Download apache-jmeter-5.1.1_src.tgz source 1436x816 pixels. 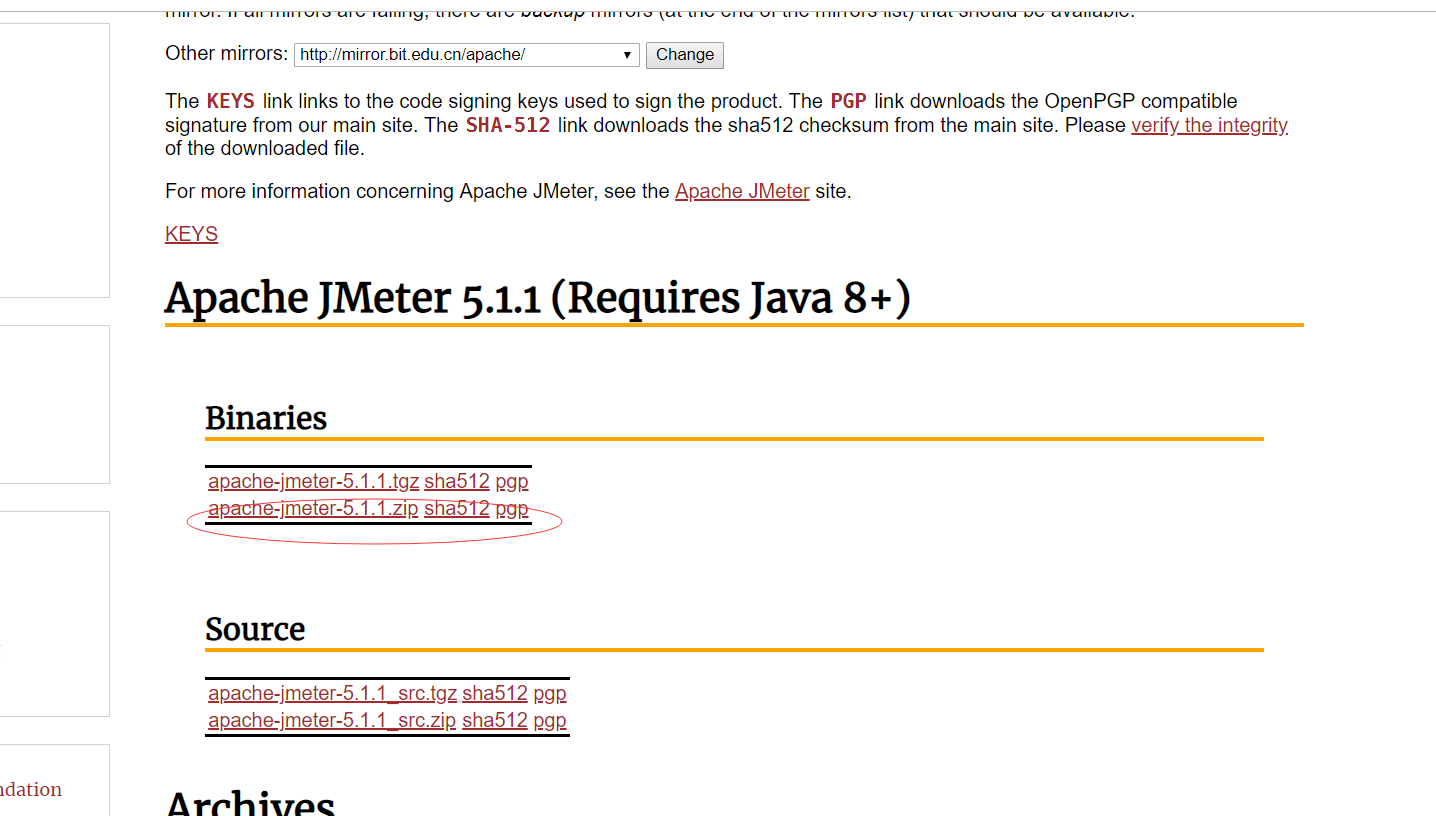332,693
